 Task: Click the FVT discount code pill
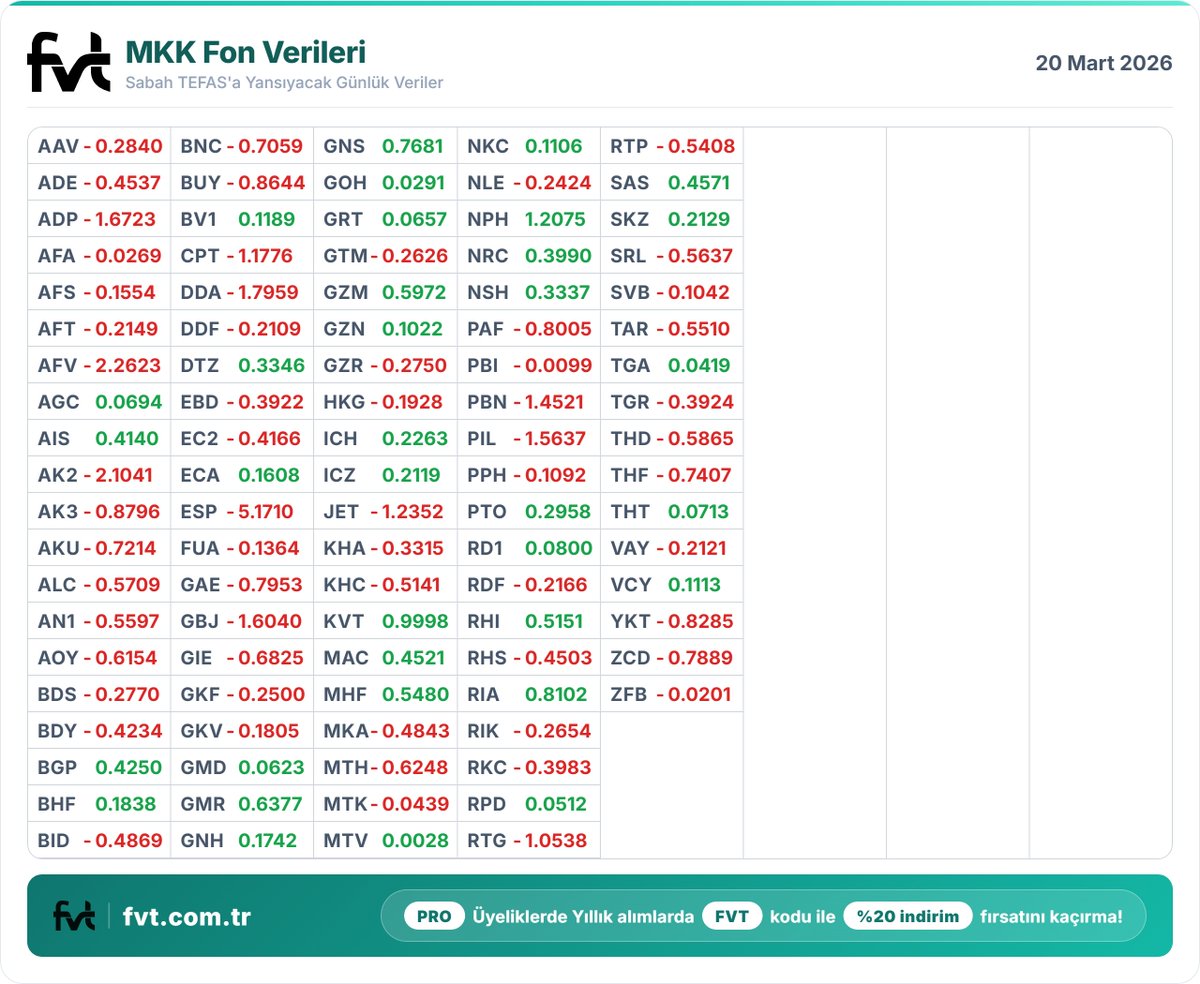[x=732, y=916]
